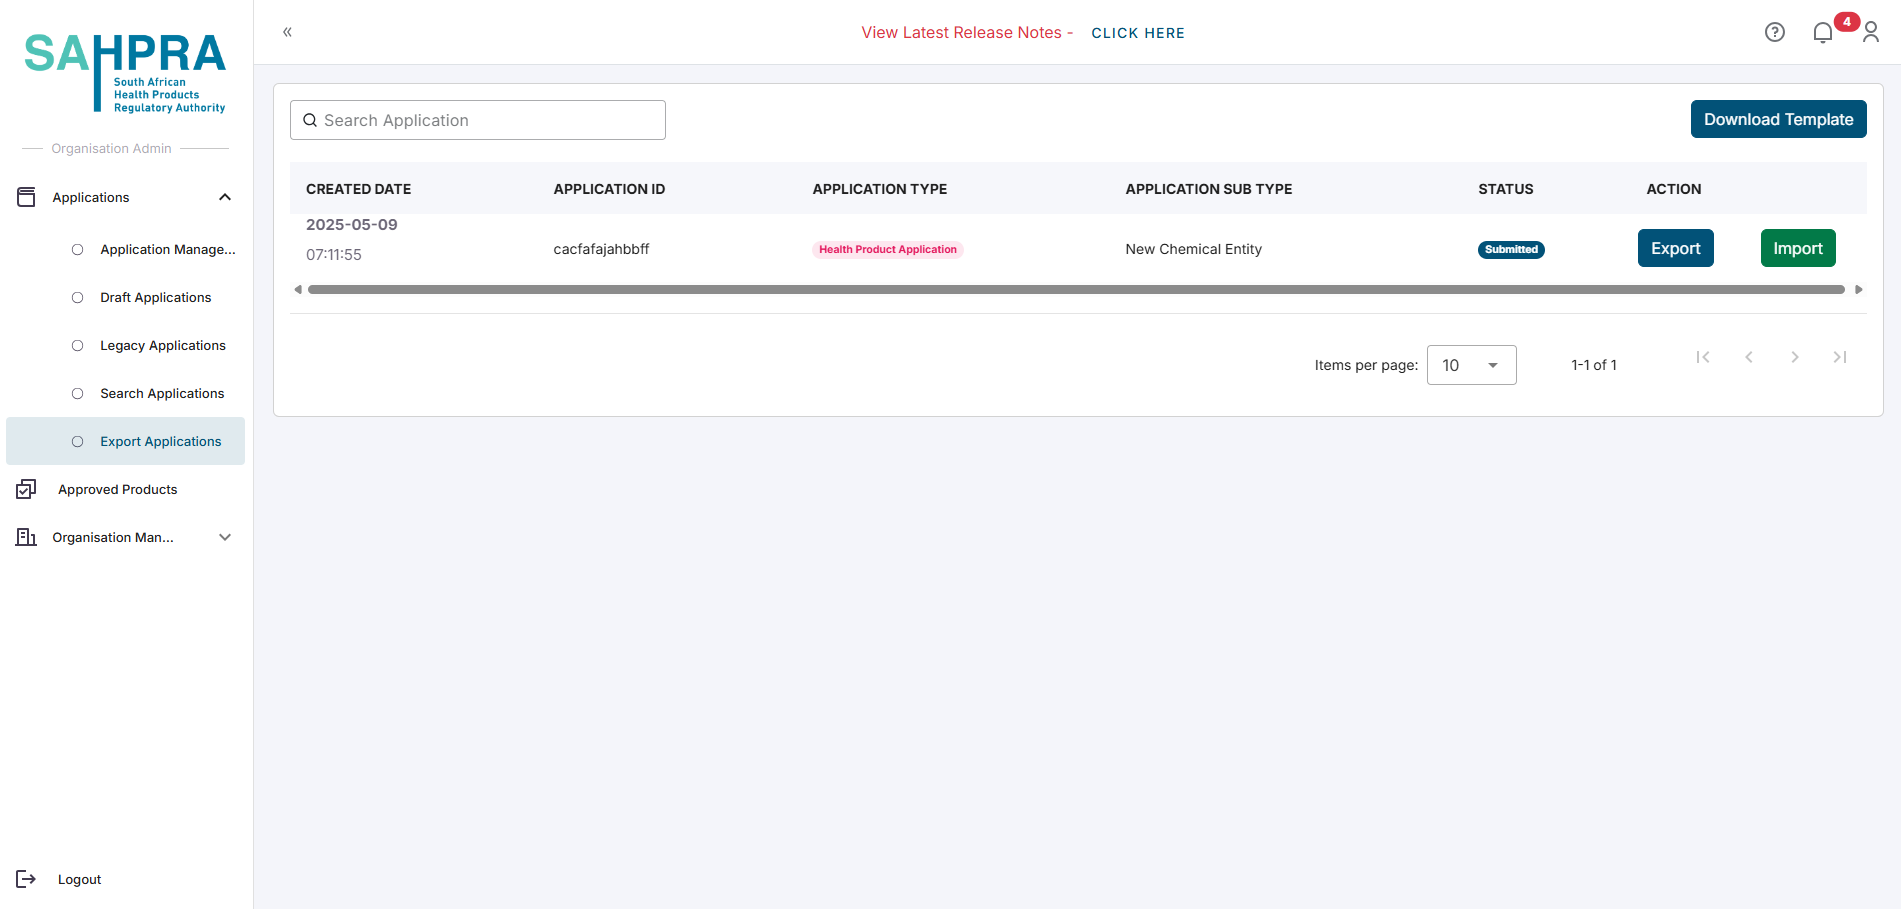
Task: Select the Legacy Applications radio circle
Action: (x=77, y=345)
